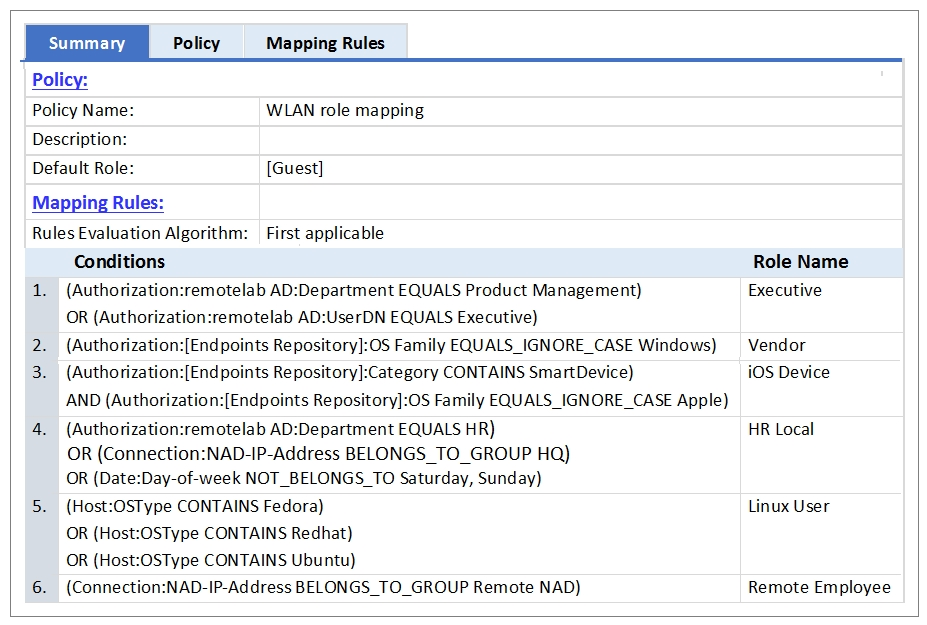
Task: Select the WLAN role mapping policy name value
Action: pos(345,110)
